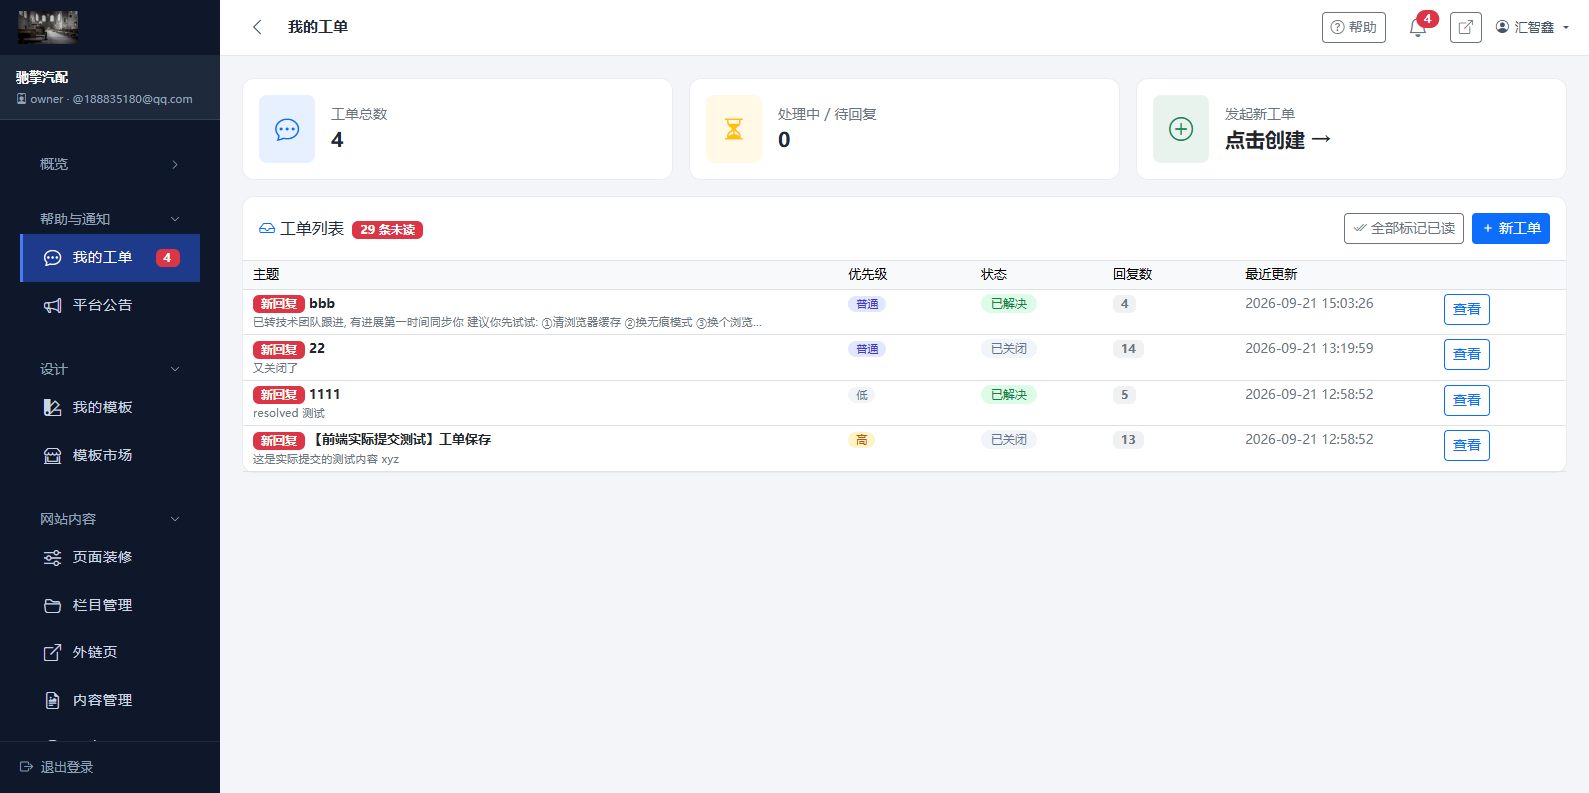1589x793 pixels.
Task: Open 我的模板 in the sidebar
Action: pos(110,407)
